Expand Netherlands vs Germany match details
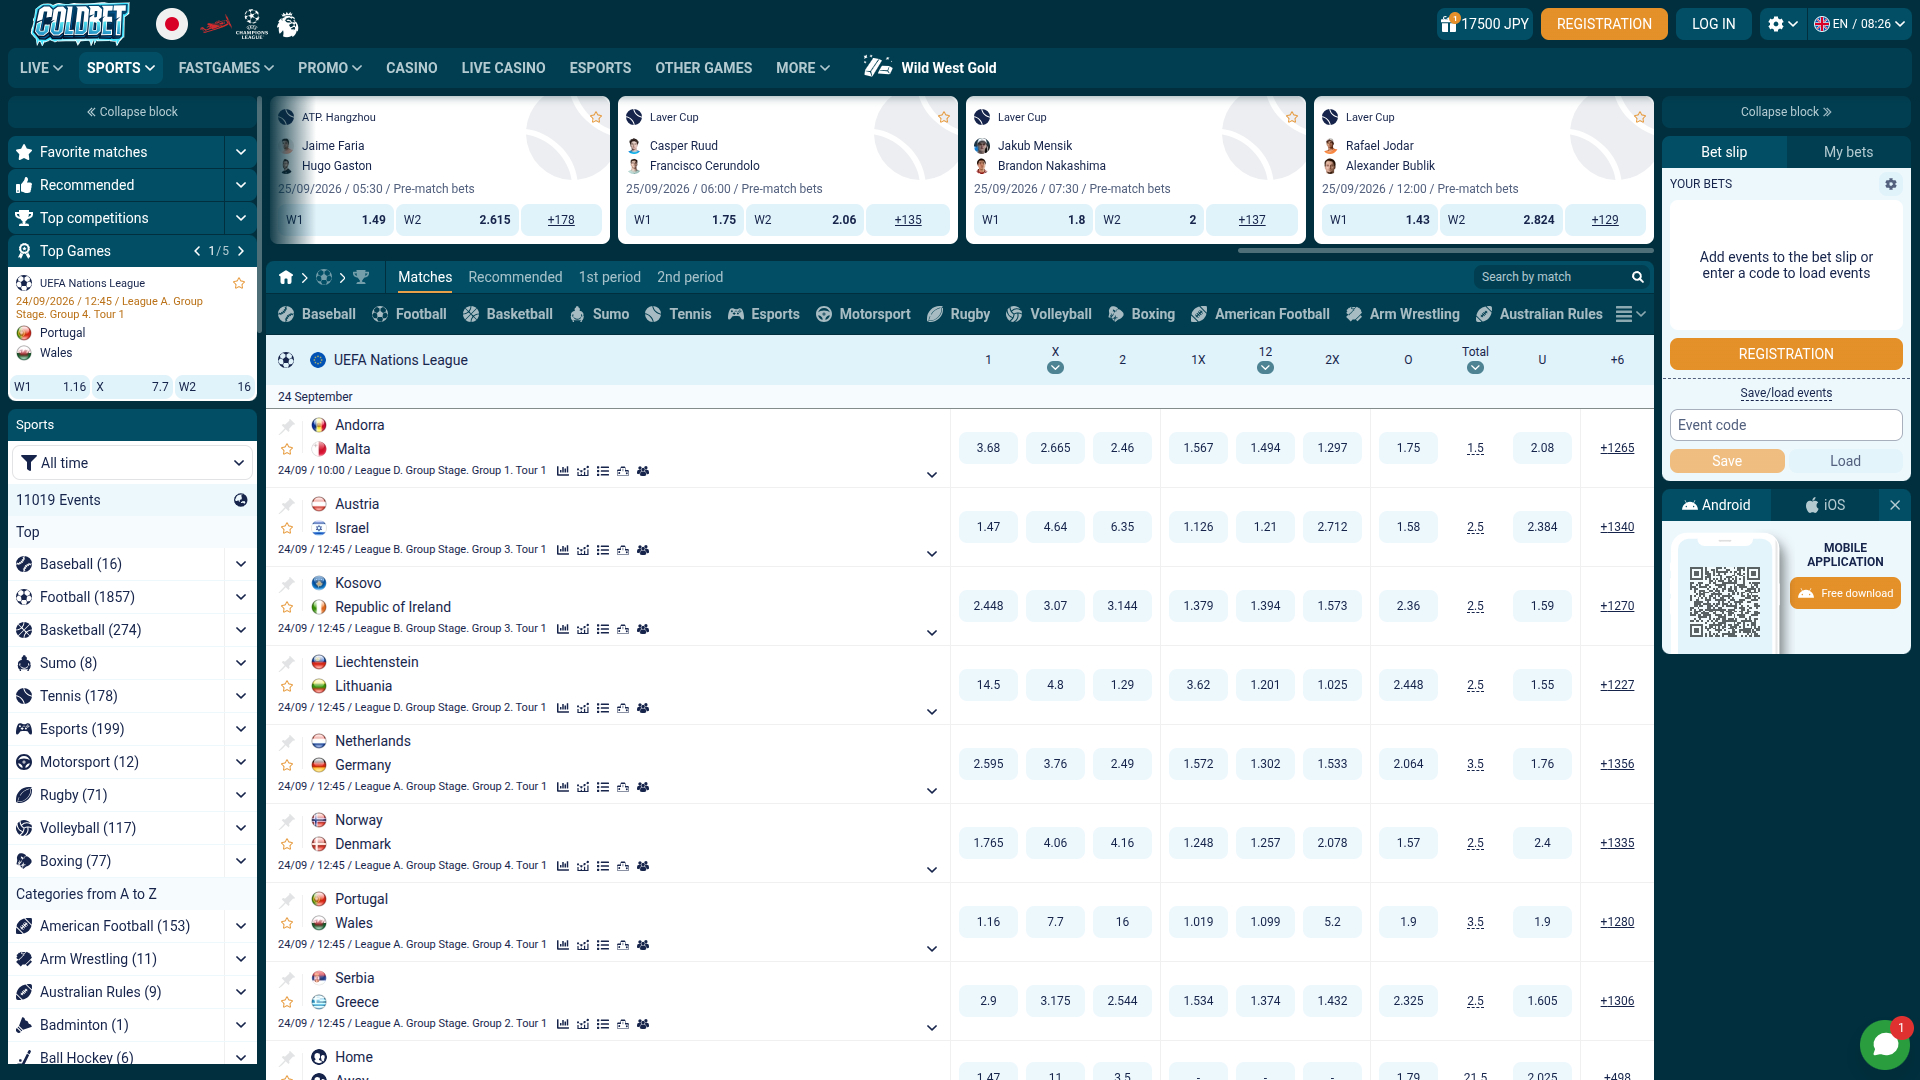Image resolution: width=1920 pixels, height=1080 pixels. (x=932, y=791)
